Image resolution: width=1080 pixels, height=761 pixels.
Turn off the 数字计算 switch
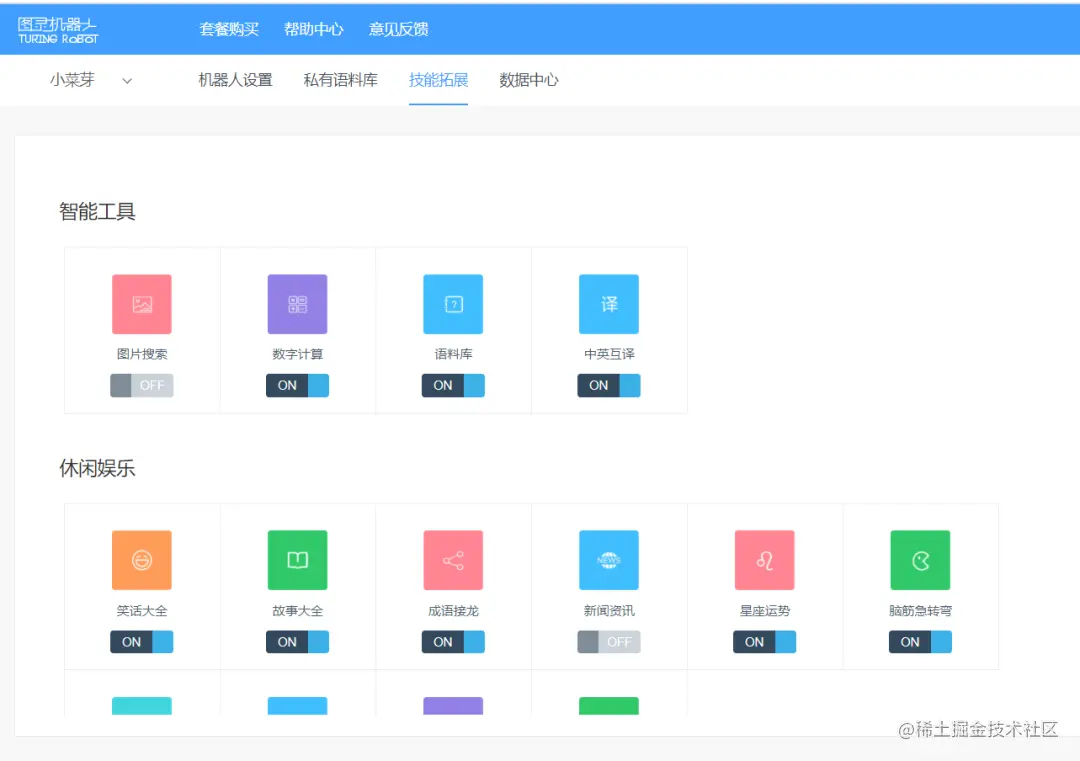(x=298, y=386)
